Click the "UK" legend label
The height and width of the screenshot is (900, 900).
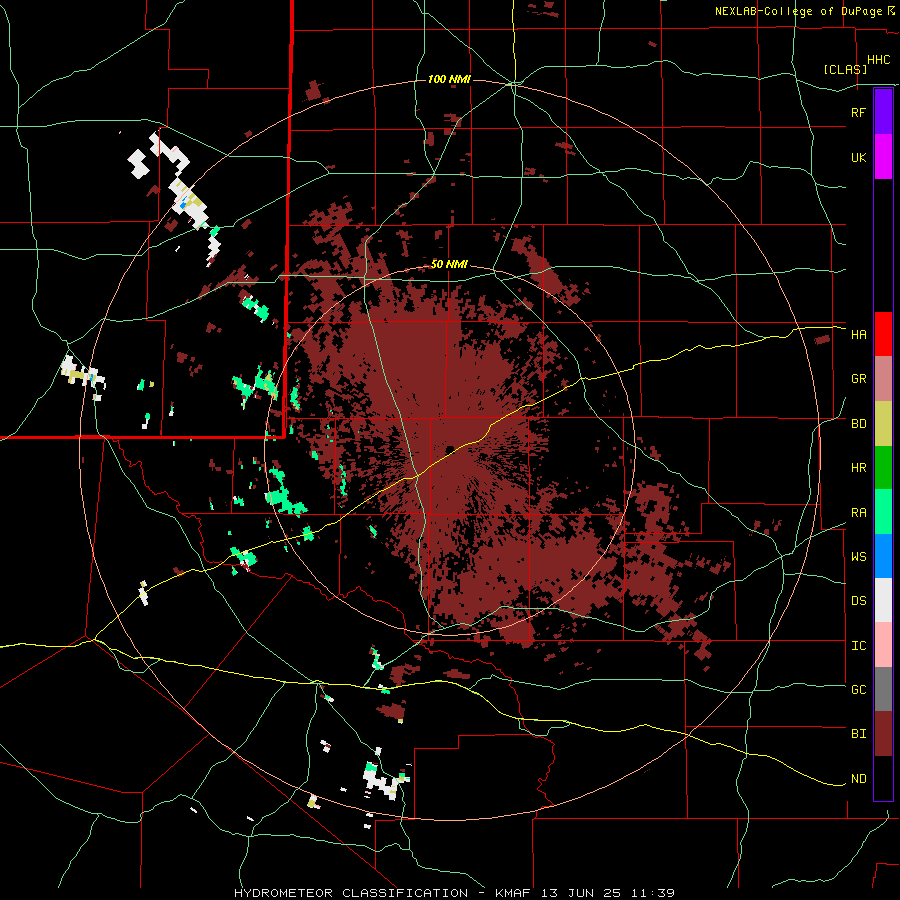tap(858, 157)
